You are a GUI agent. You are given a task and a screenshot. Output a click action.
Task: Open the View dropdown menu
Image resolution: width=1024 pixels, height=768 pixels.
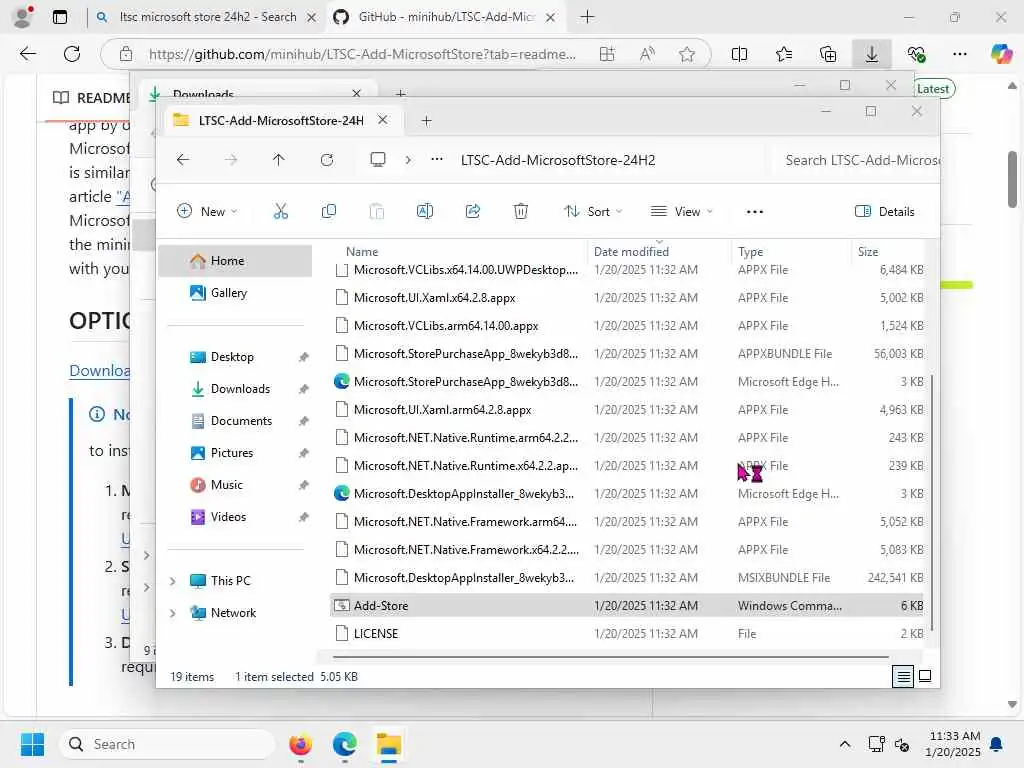pos(682,212)
